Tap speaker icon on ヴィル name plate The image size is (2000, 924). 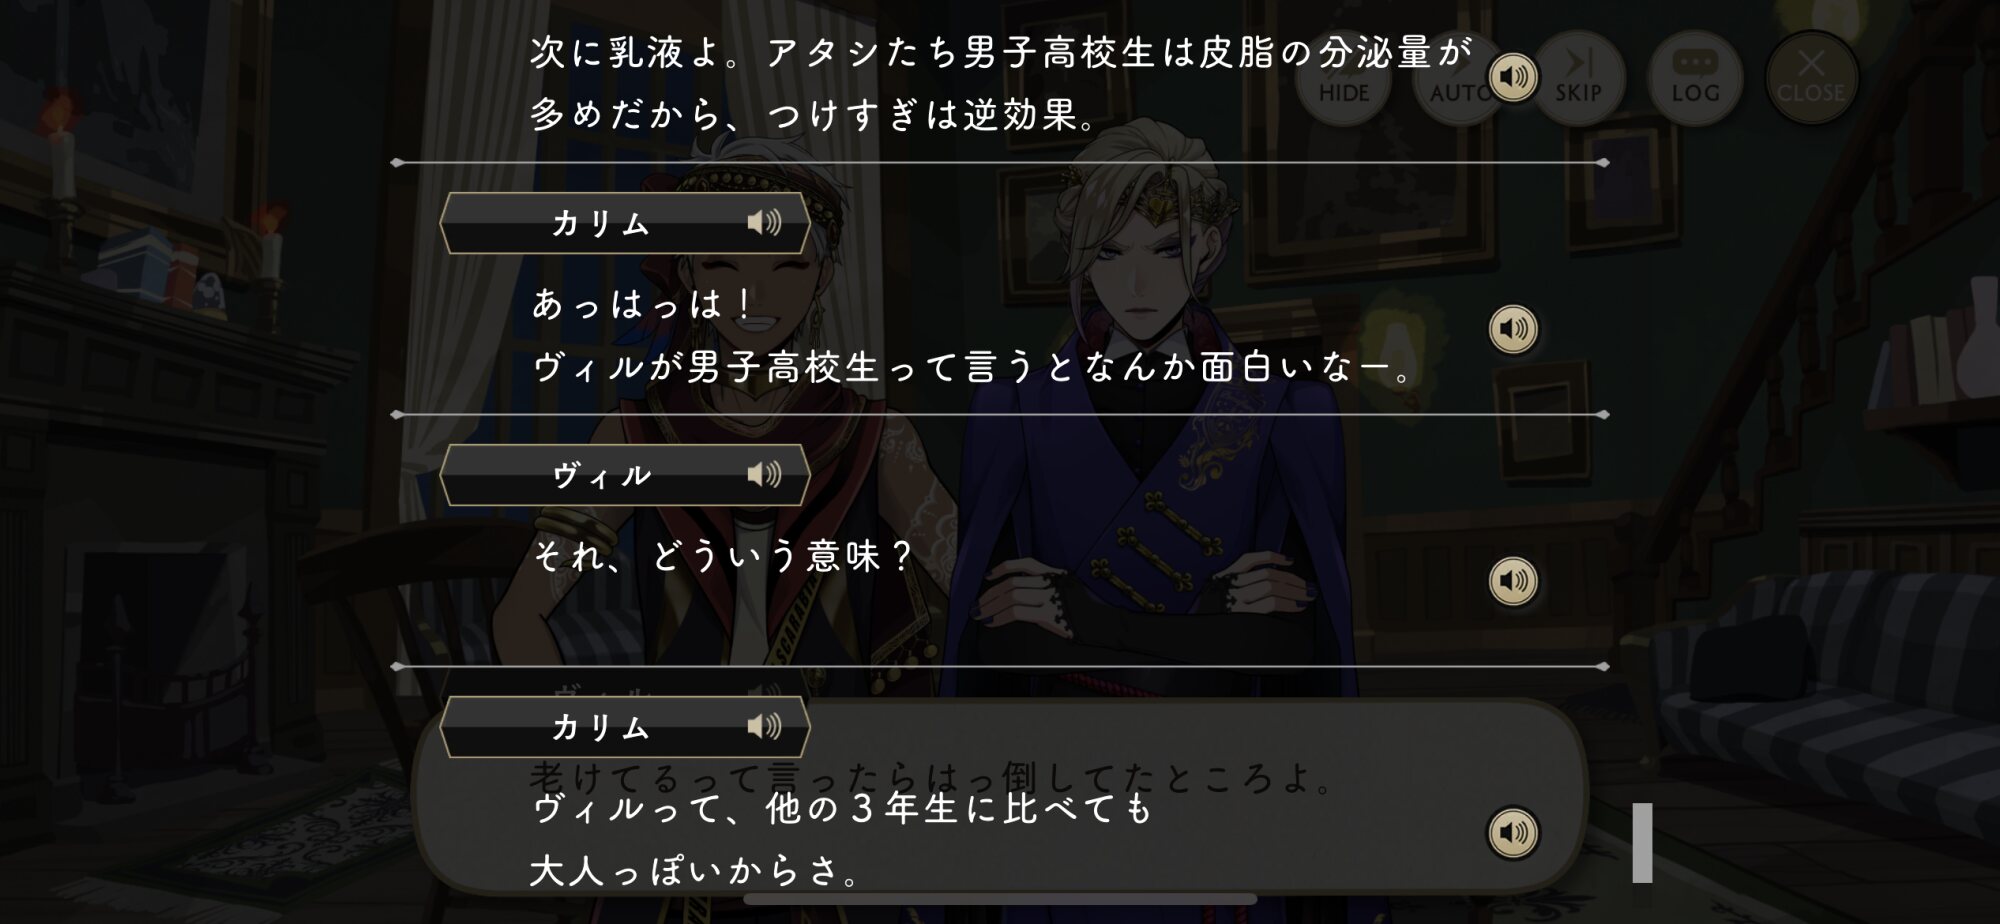click(x=765, y=474)
